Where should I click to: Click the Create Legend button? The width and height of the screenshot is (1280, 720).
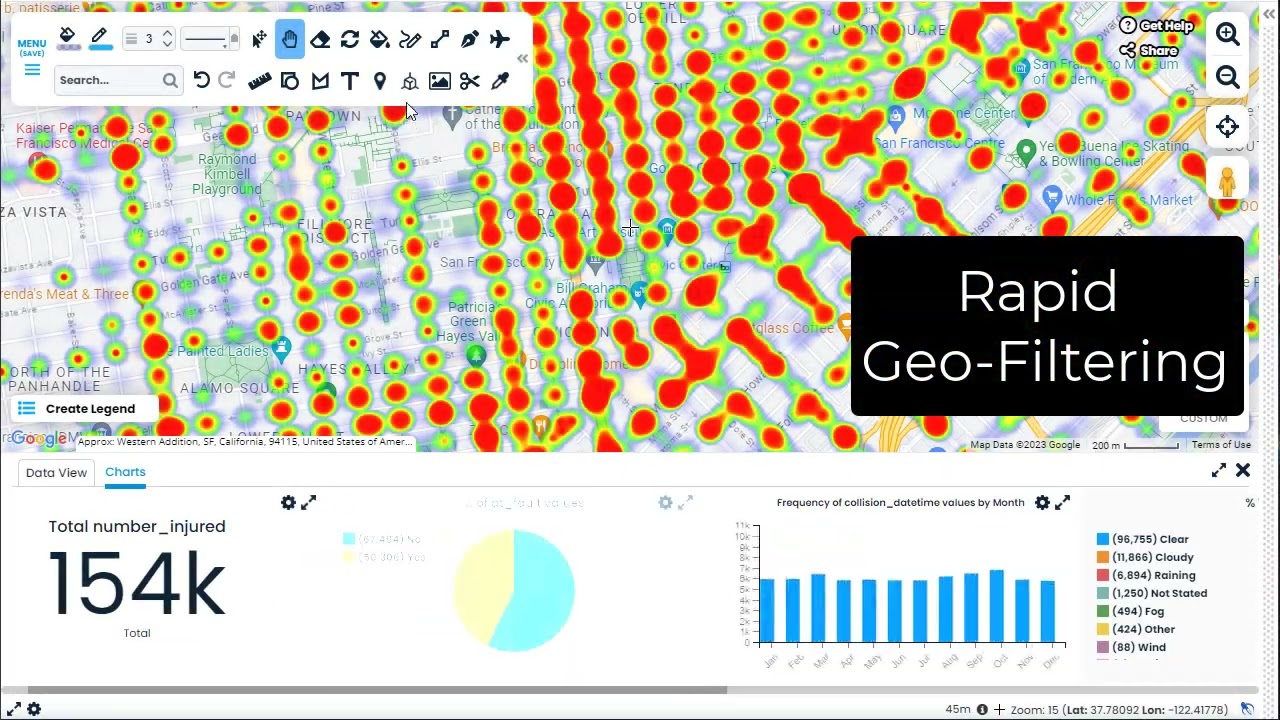(86, 408)
